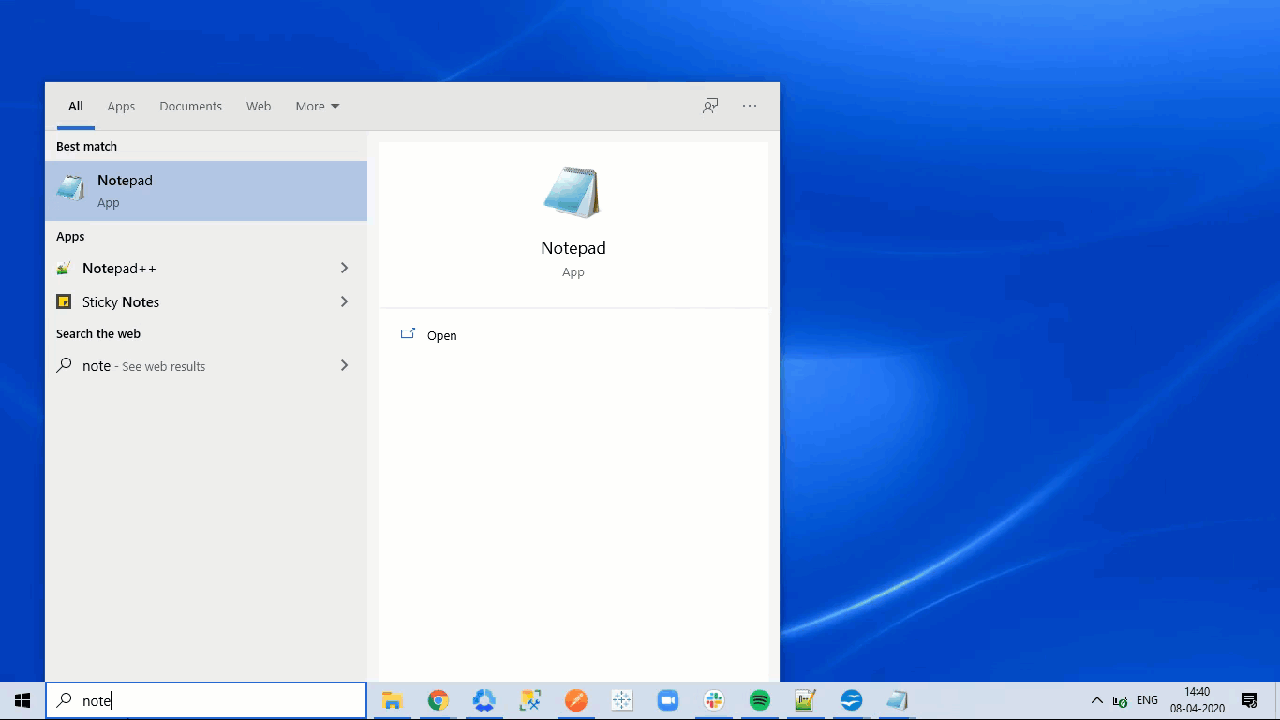Click the Notepad title in the preview pane
The image size is (1280, 720).
coord(573,248)
